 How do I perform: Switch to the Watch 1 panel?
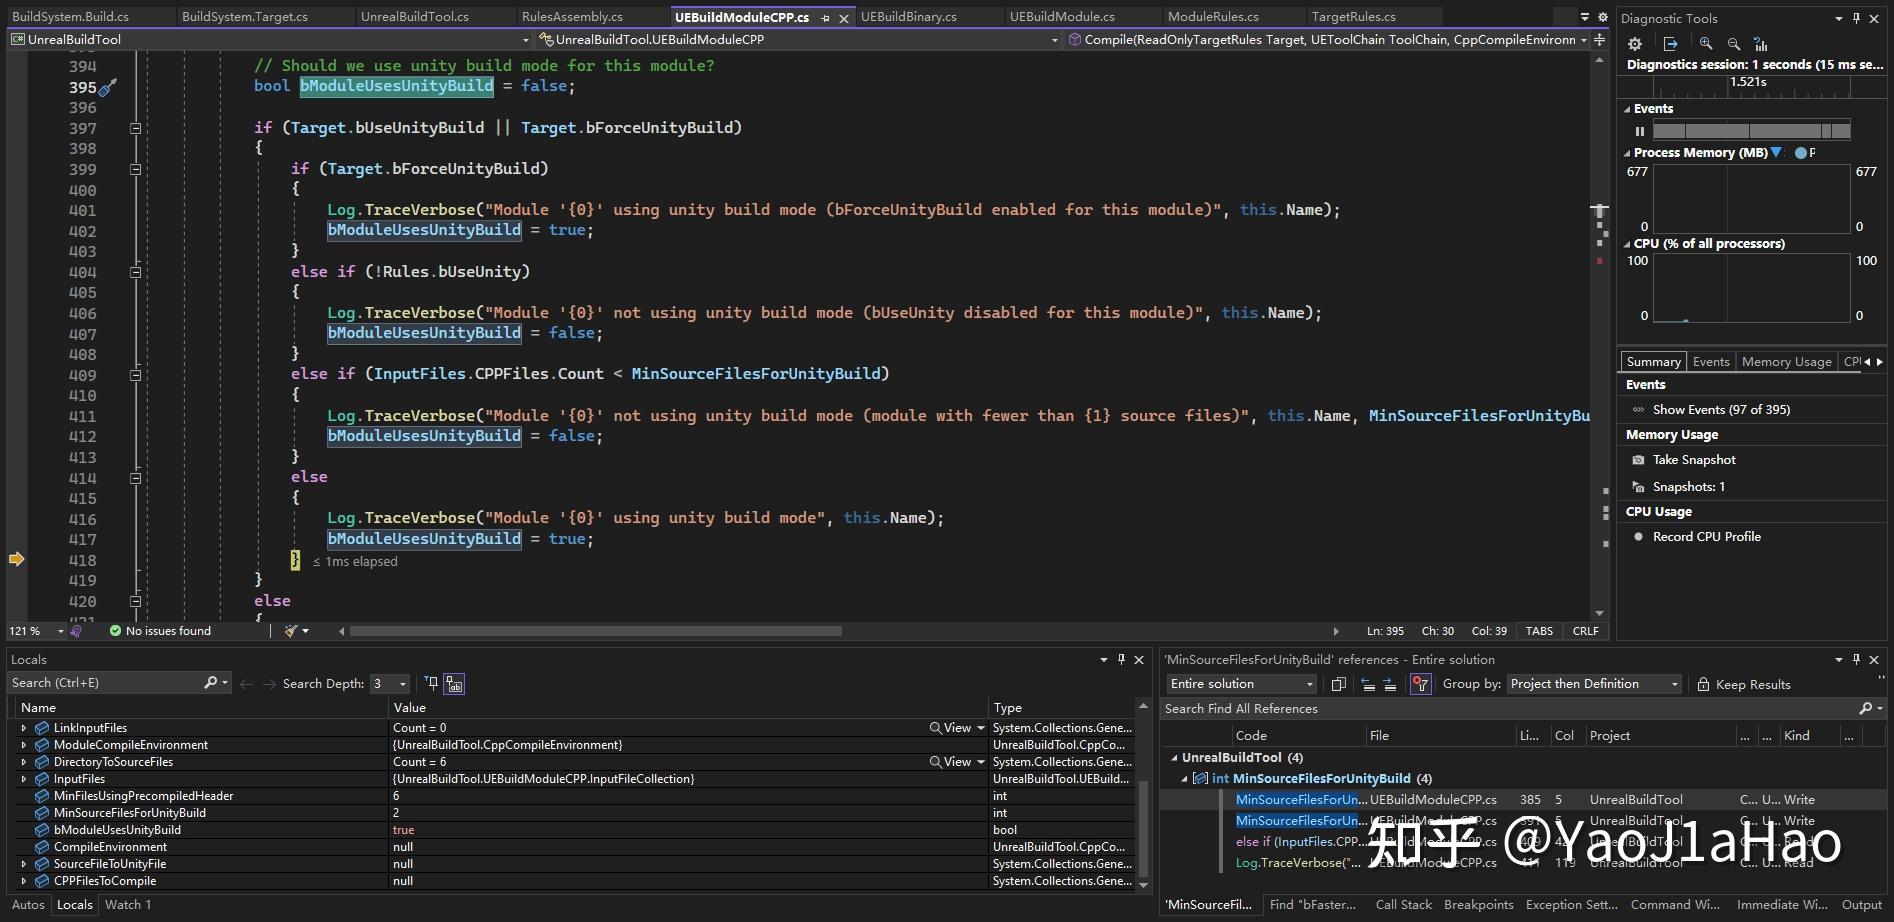(128, 904)
